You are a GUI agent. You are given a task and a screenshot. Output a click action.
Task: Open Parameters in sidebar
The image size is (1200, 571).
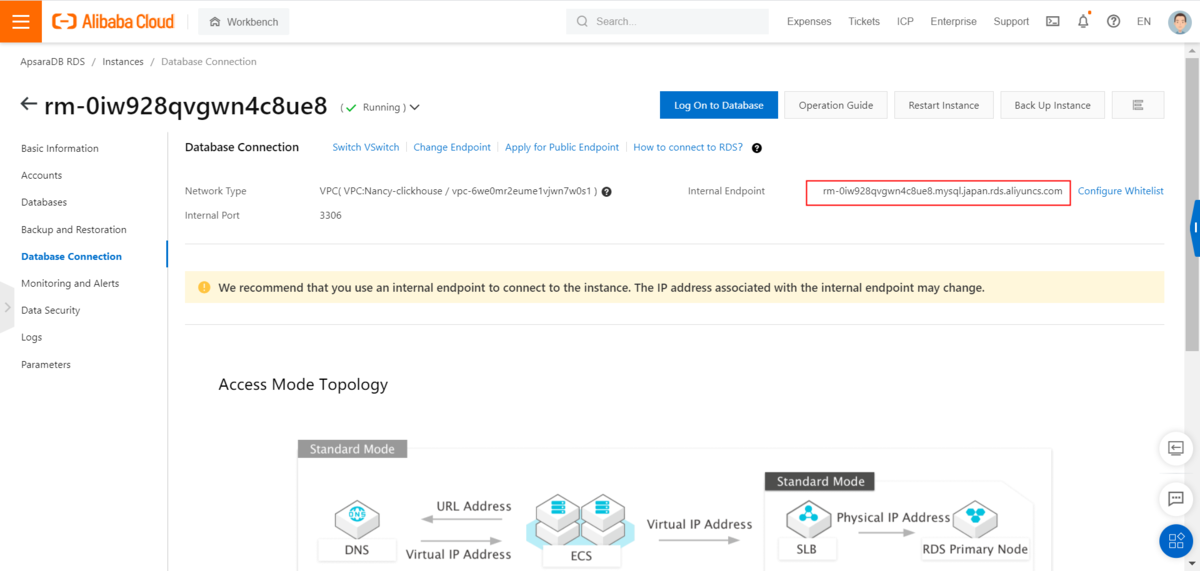click(46, 364)
